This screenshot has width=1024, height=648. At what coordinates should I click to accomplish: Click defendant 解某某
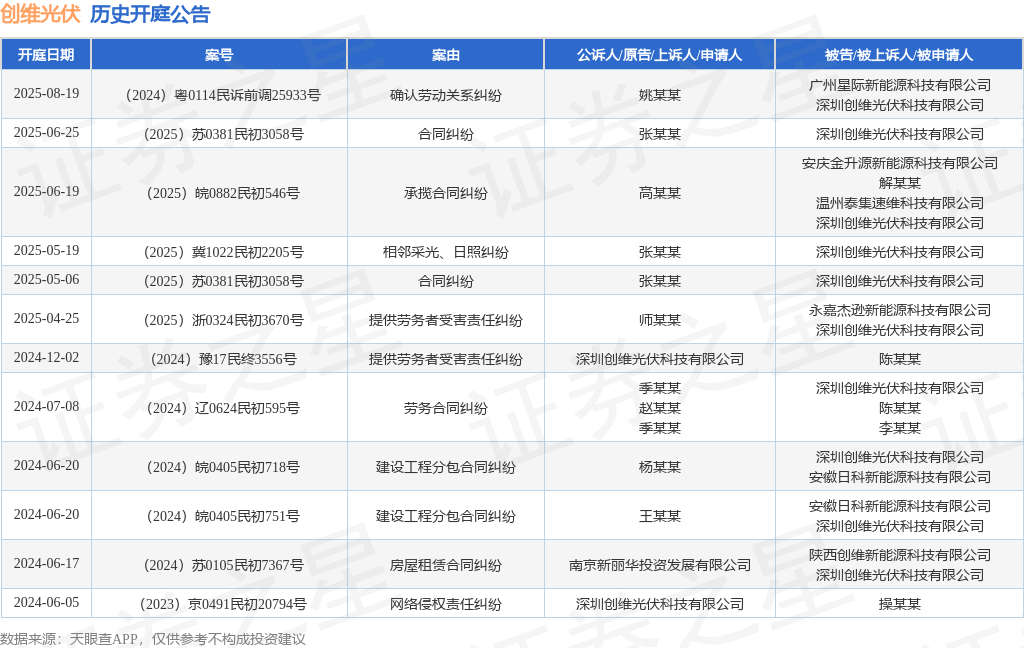899,184
